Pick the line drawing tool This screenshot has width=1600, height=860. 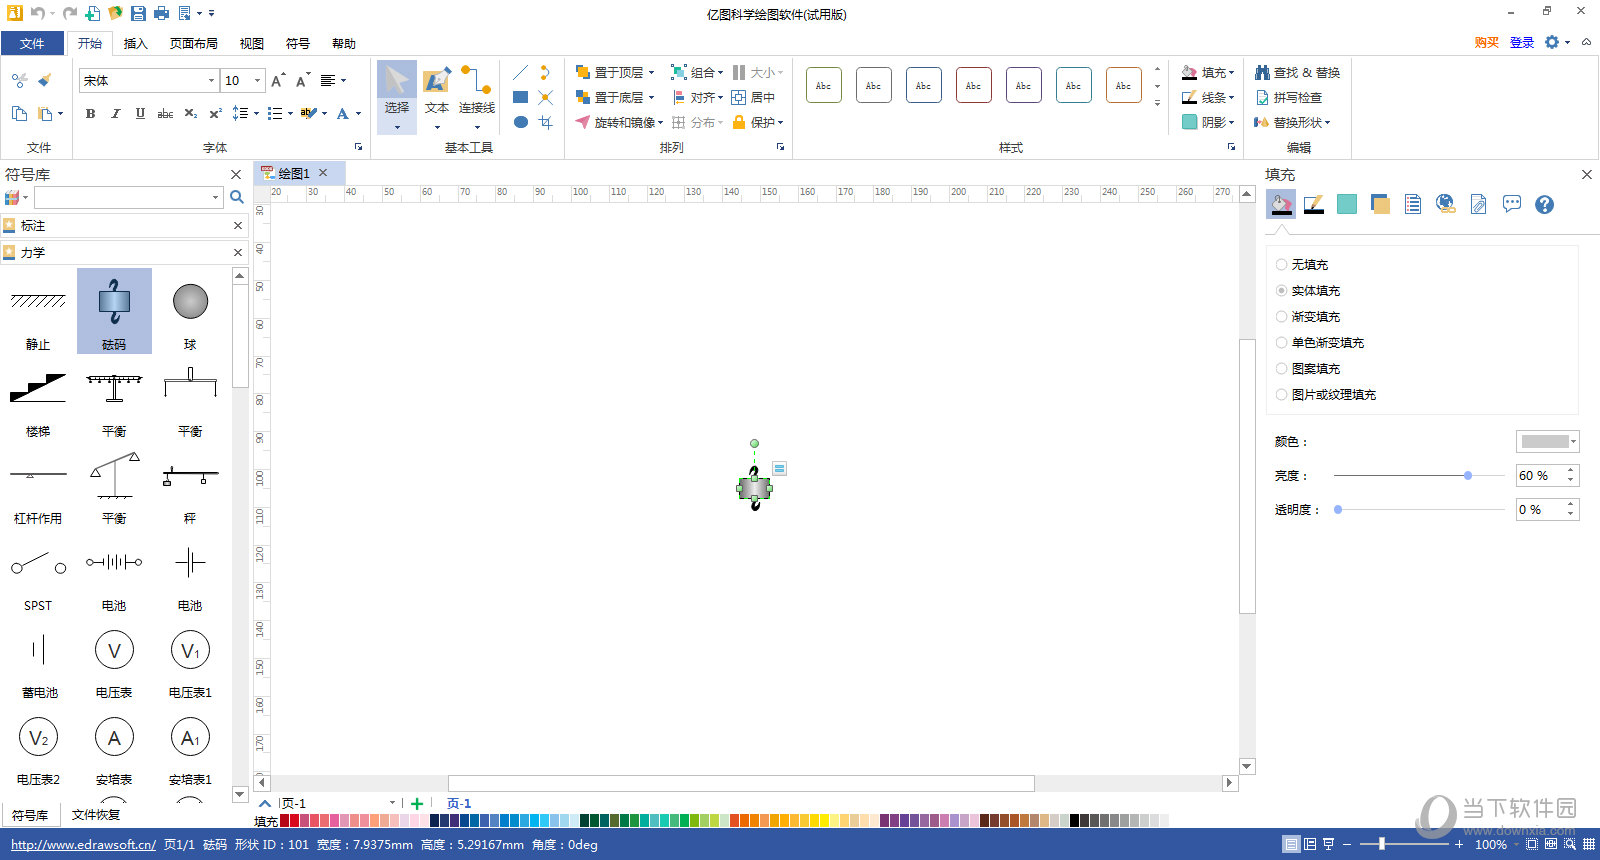[520, 73]
